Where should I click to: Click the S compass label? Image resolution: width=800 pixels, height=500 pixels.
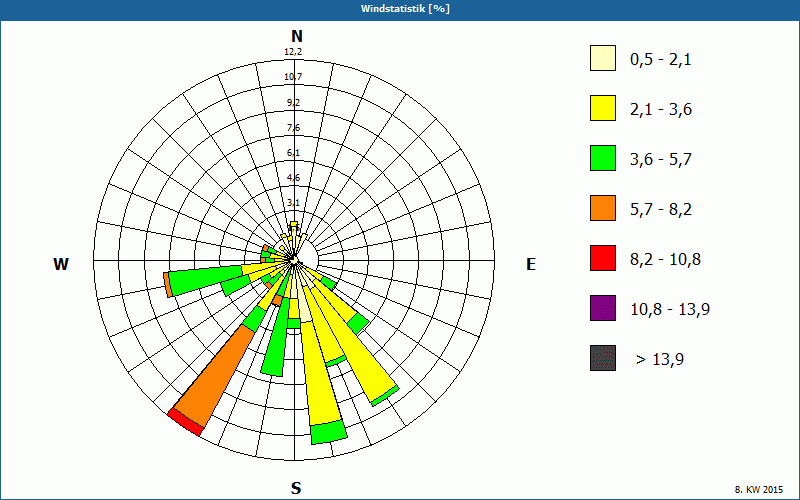point(296,488)
